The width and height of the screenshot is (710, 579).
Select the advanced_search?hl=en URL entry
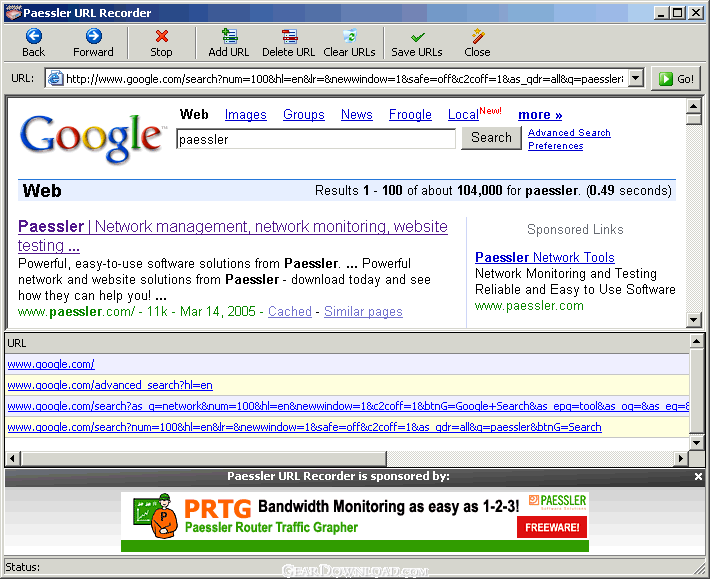click(110, 385)
